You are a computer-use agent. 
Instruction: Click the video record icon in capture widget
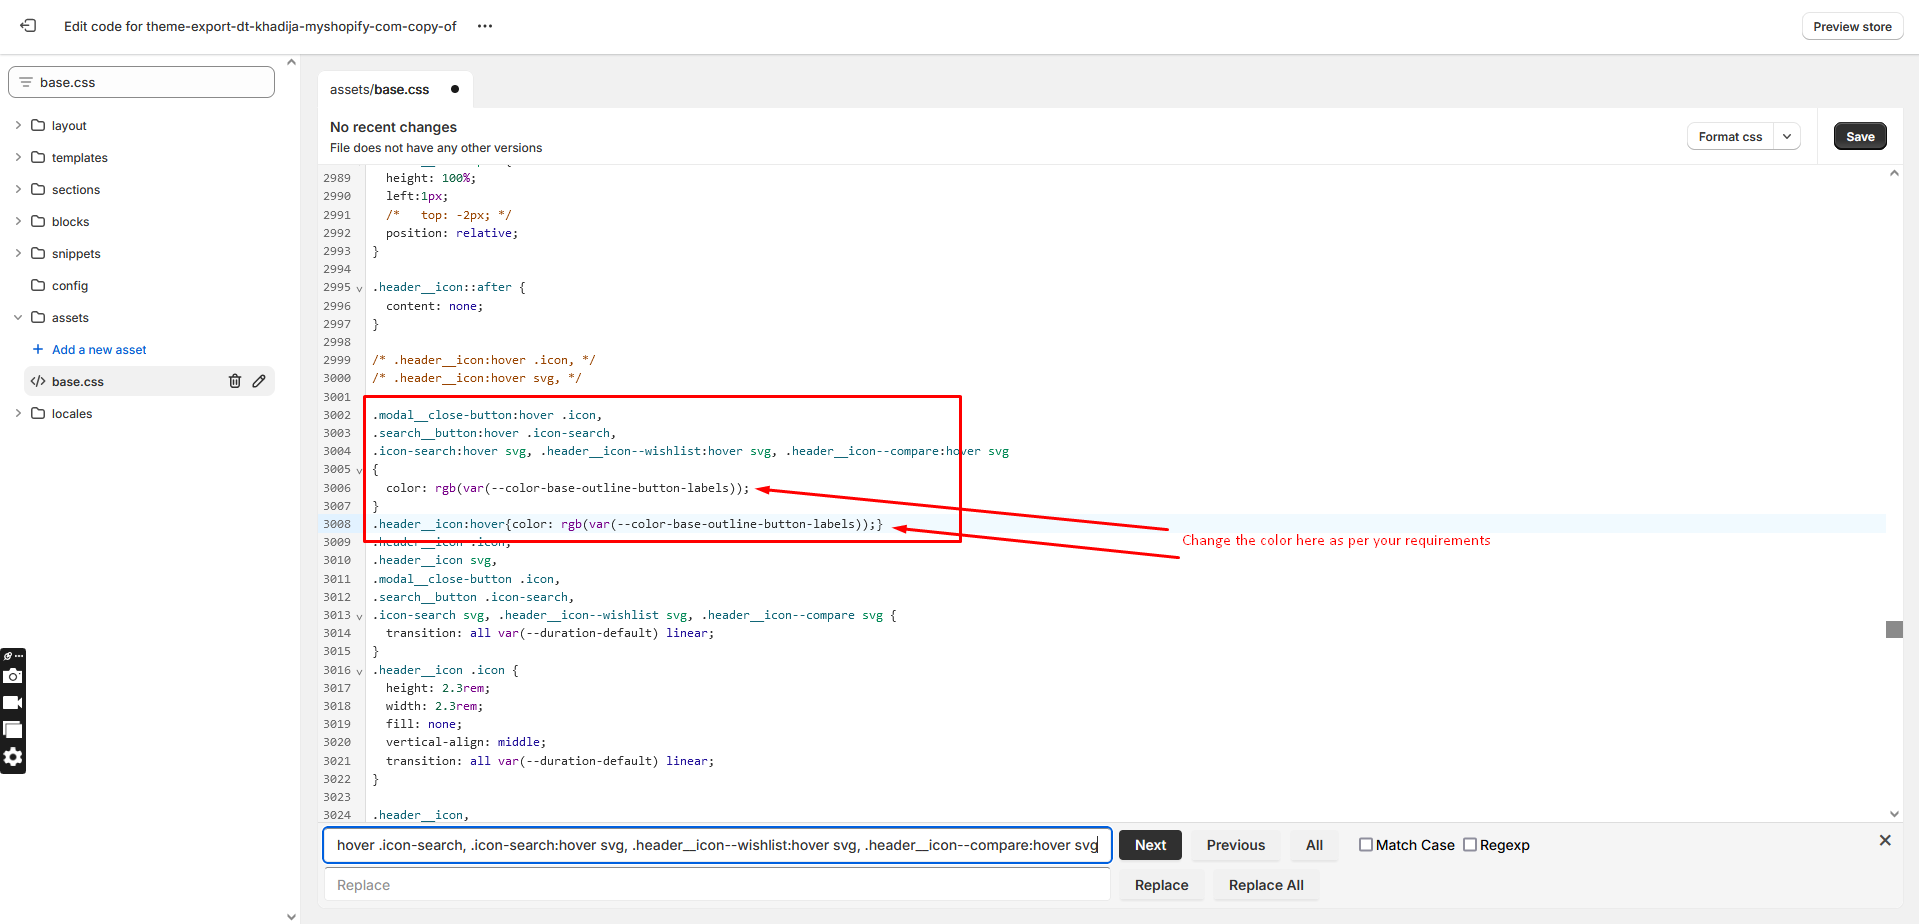(13, 703)
